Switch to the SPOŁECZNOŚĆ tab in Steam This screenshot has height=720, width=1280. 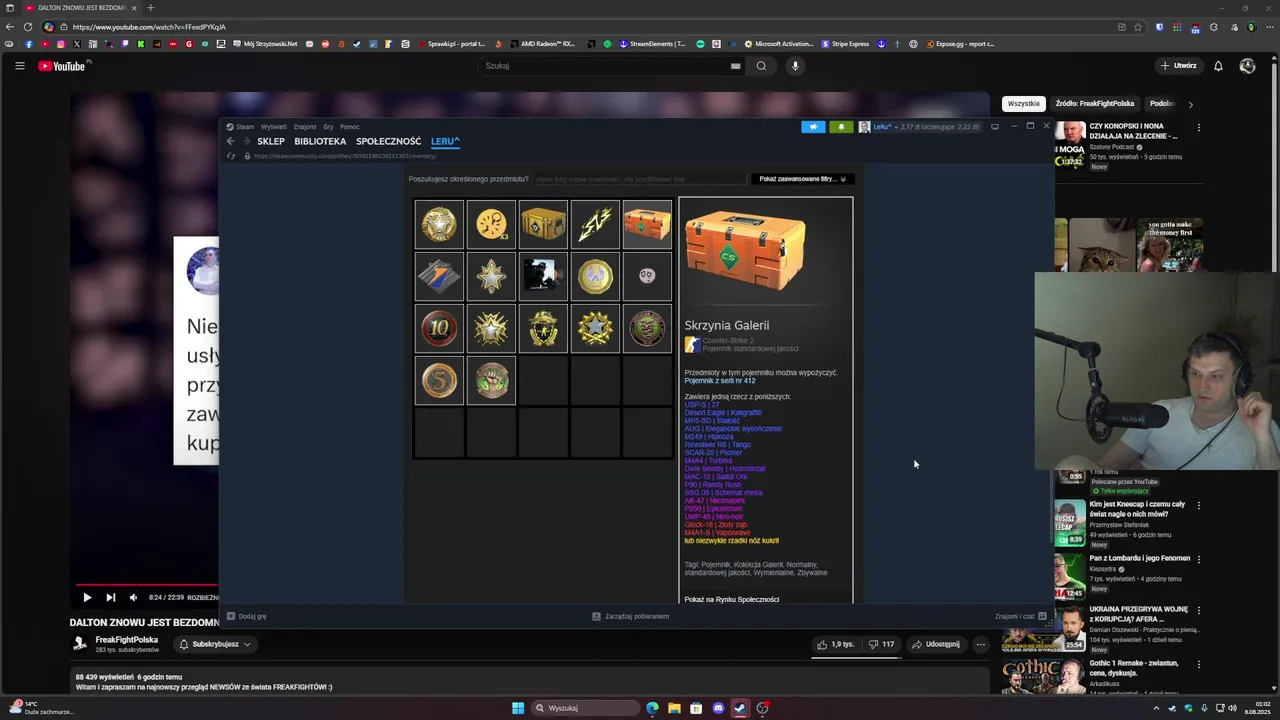[x=388, y=141]
